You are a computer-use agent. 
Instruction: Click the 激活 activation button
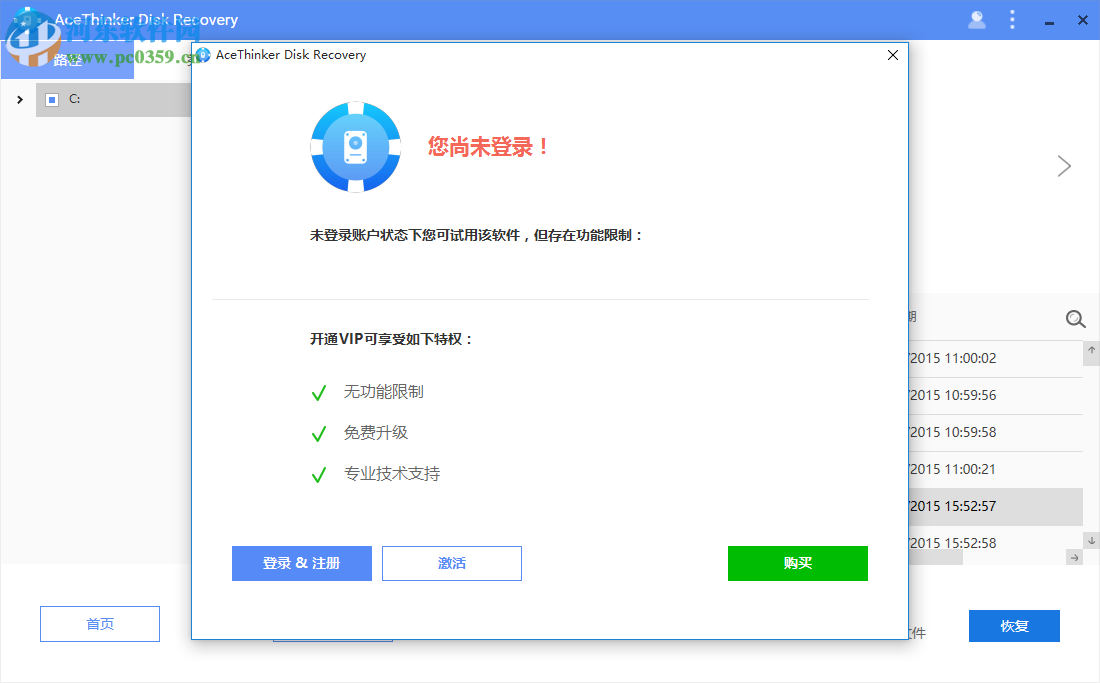click(451, 563)
